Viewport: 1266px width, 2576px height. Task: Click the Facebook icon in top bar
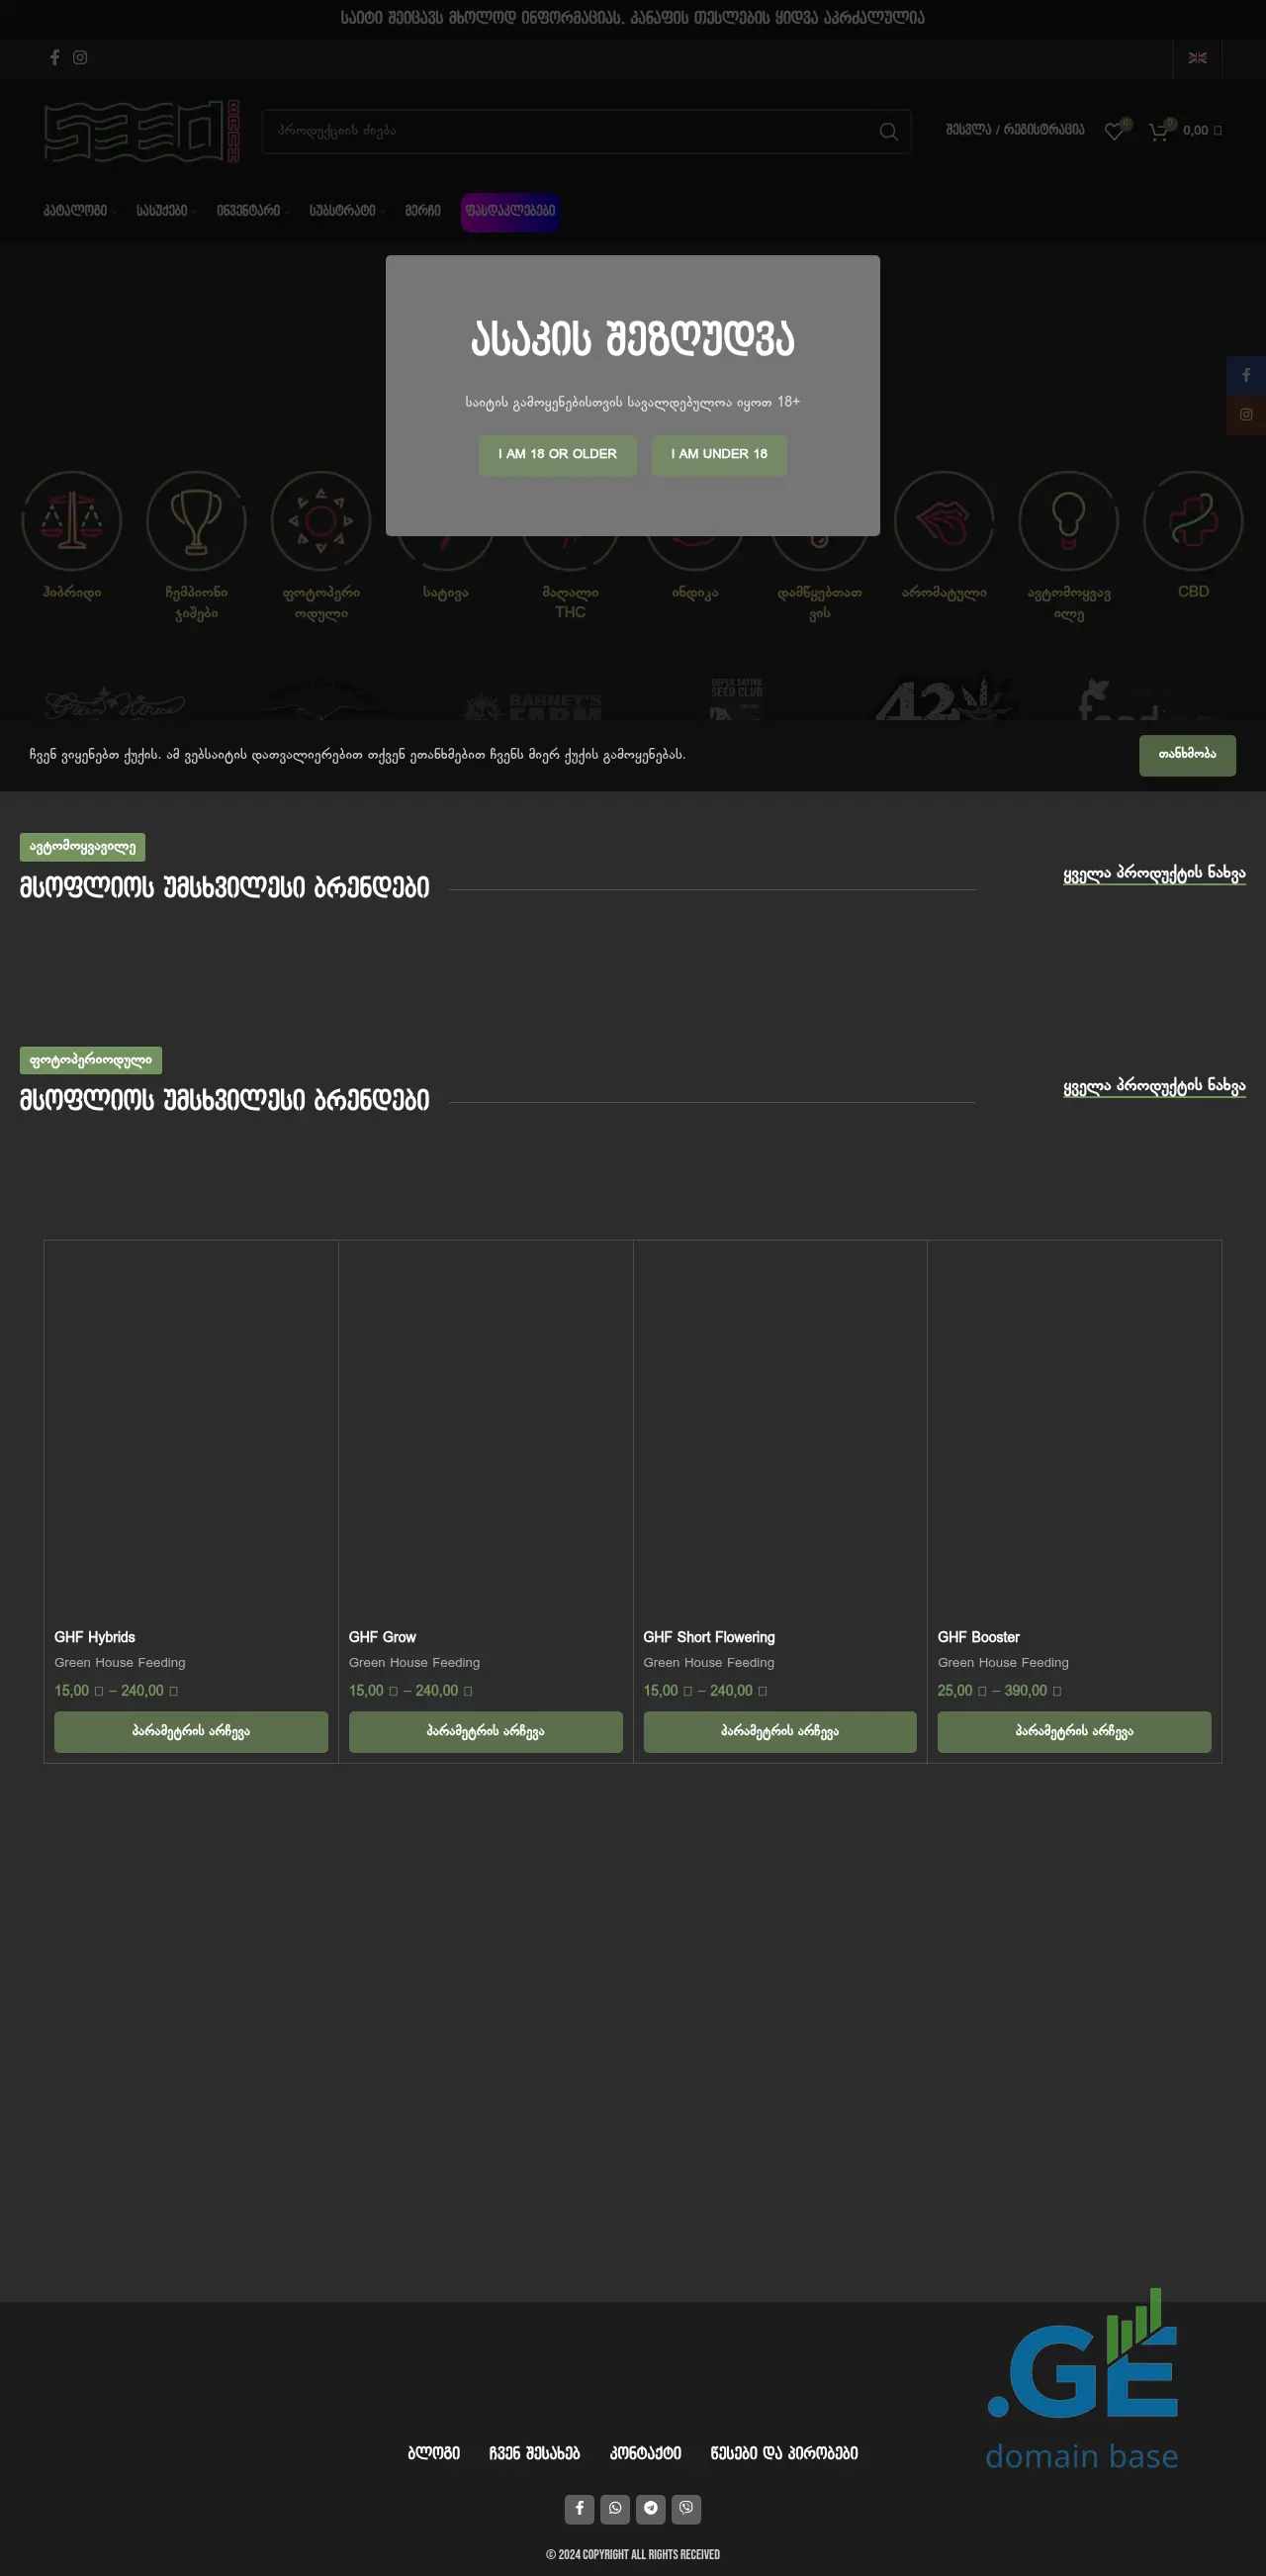55,58
